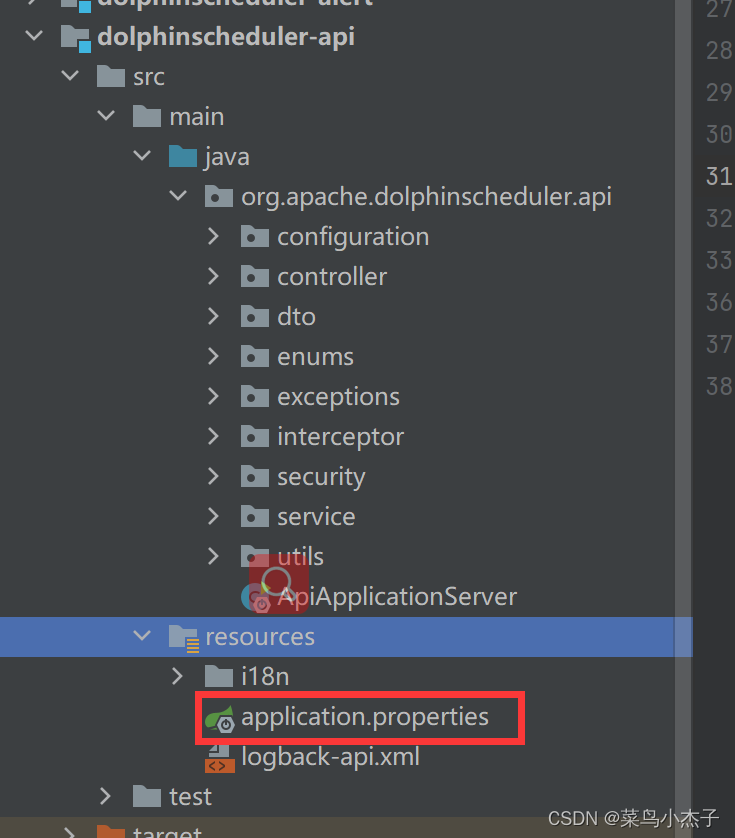Select the org.apache.dolphinscheduler.api package label
735x838 pixels.
tap(427, 197)
